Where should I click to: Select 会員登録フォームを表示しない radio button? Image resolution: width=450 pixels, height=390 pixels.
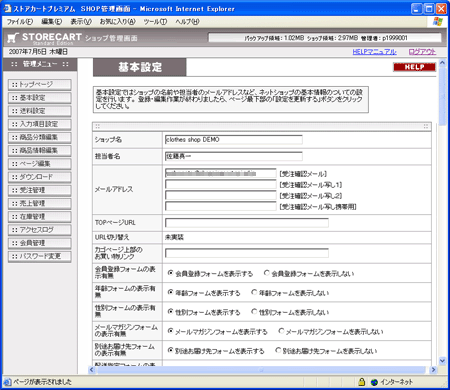coord(266,273)
